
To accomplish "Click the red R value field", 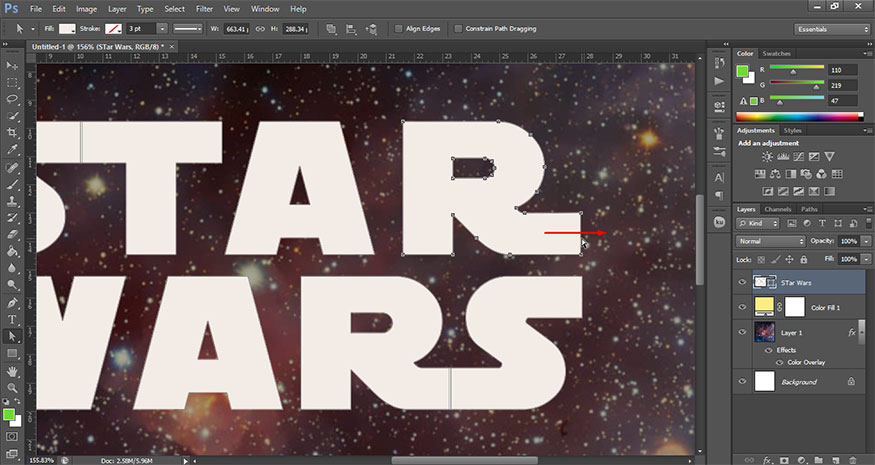I will 842,70.
